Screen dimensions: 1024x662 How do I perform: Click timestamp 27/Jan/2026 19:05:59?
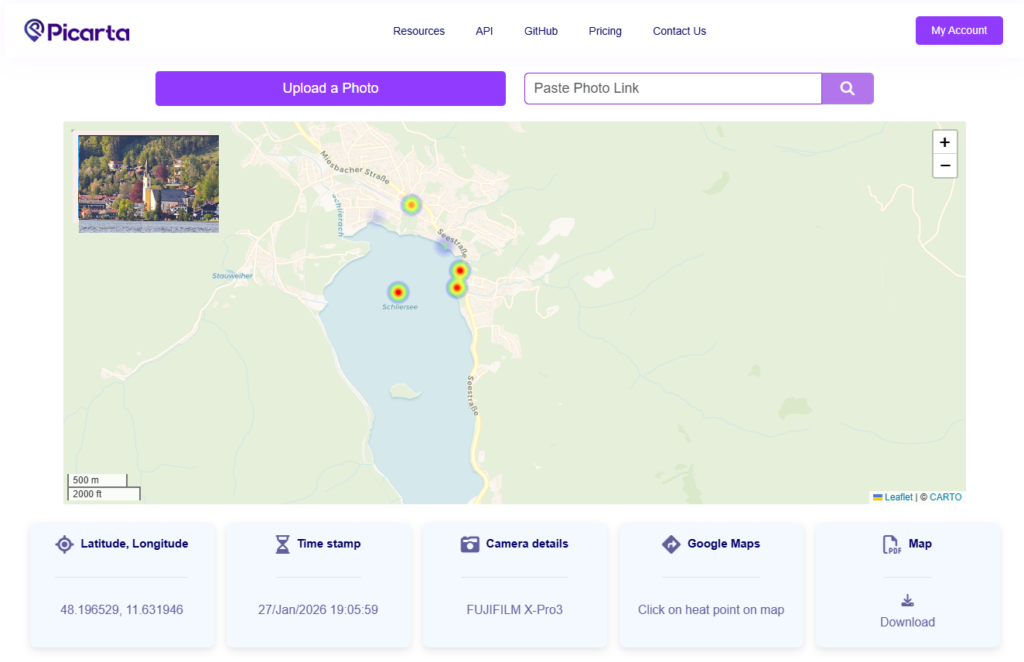pyautogui.click(x=318, y=610)
